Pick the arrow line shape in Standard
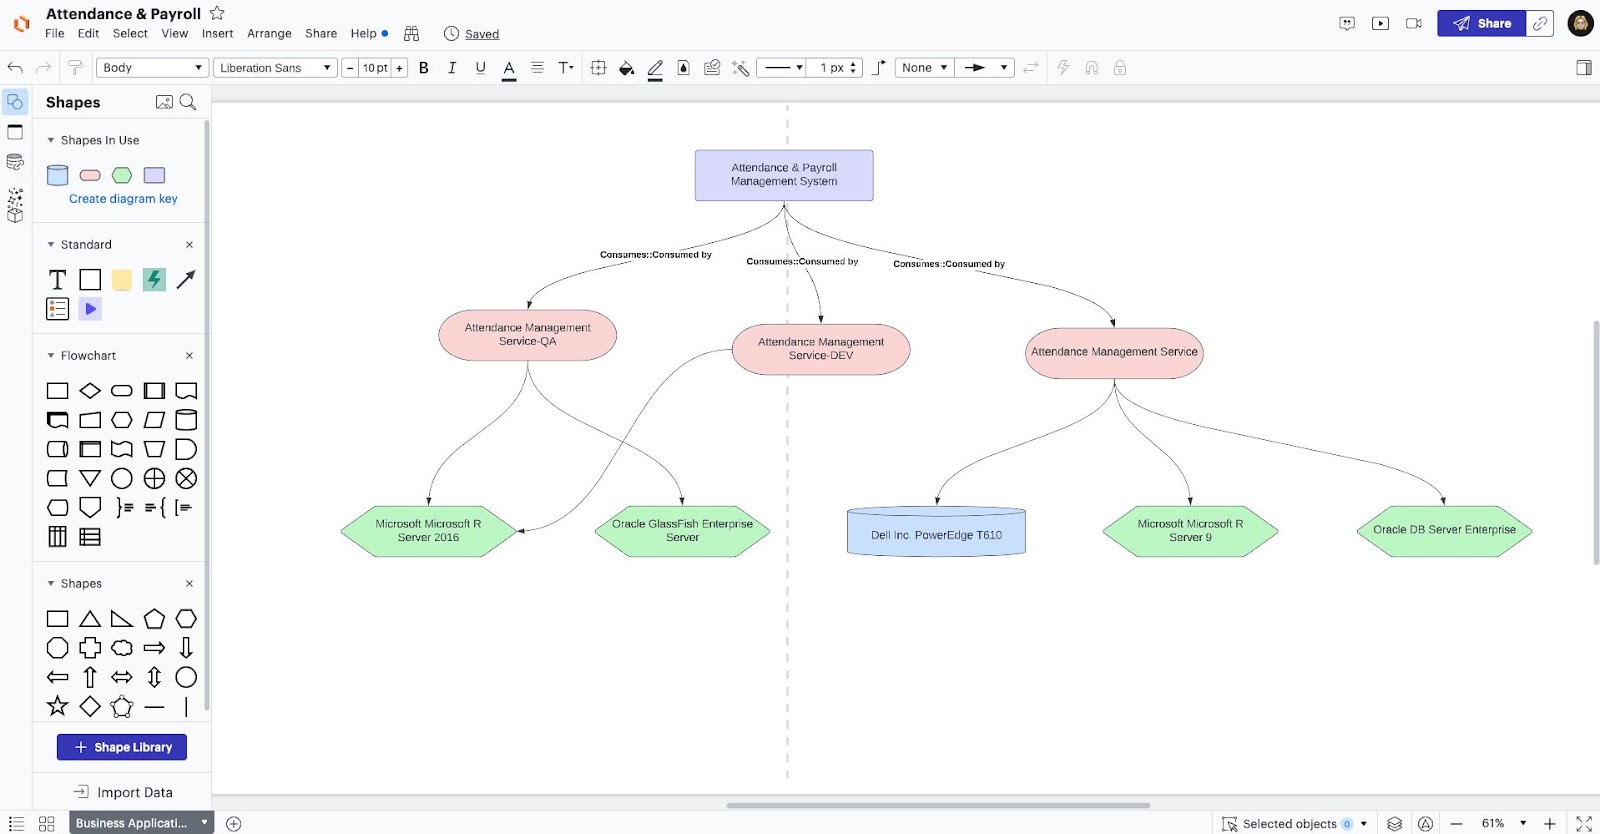 [186, 280]
